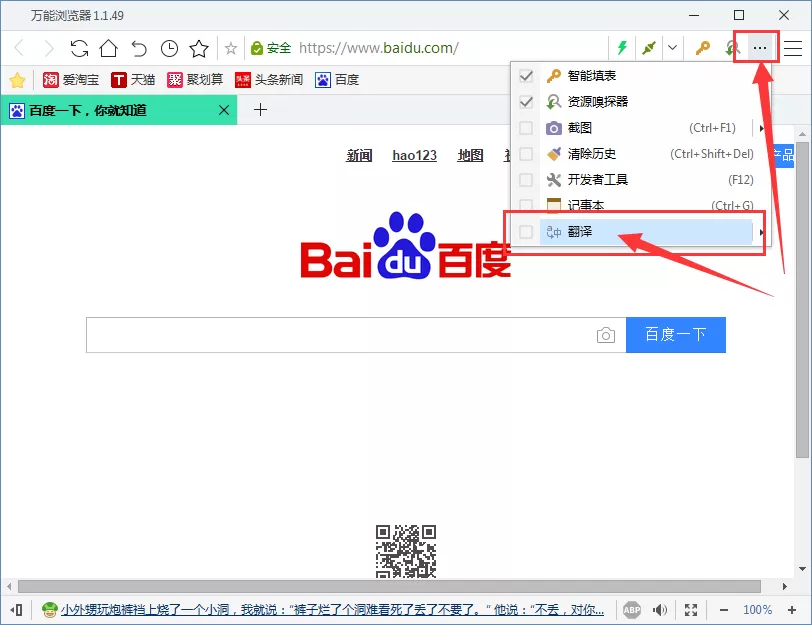Close the 百度一下 tab
Viewport: 812px width, 625px height.
click(224, 110)
